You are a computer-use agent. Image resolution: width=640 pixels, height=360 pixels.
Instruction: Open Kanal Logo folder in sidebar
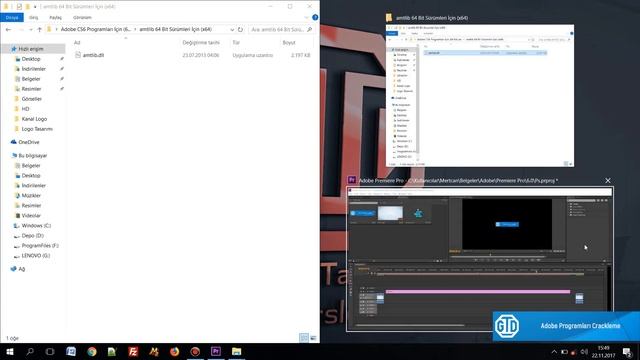(34, 119)
